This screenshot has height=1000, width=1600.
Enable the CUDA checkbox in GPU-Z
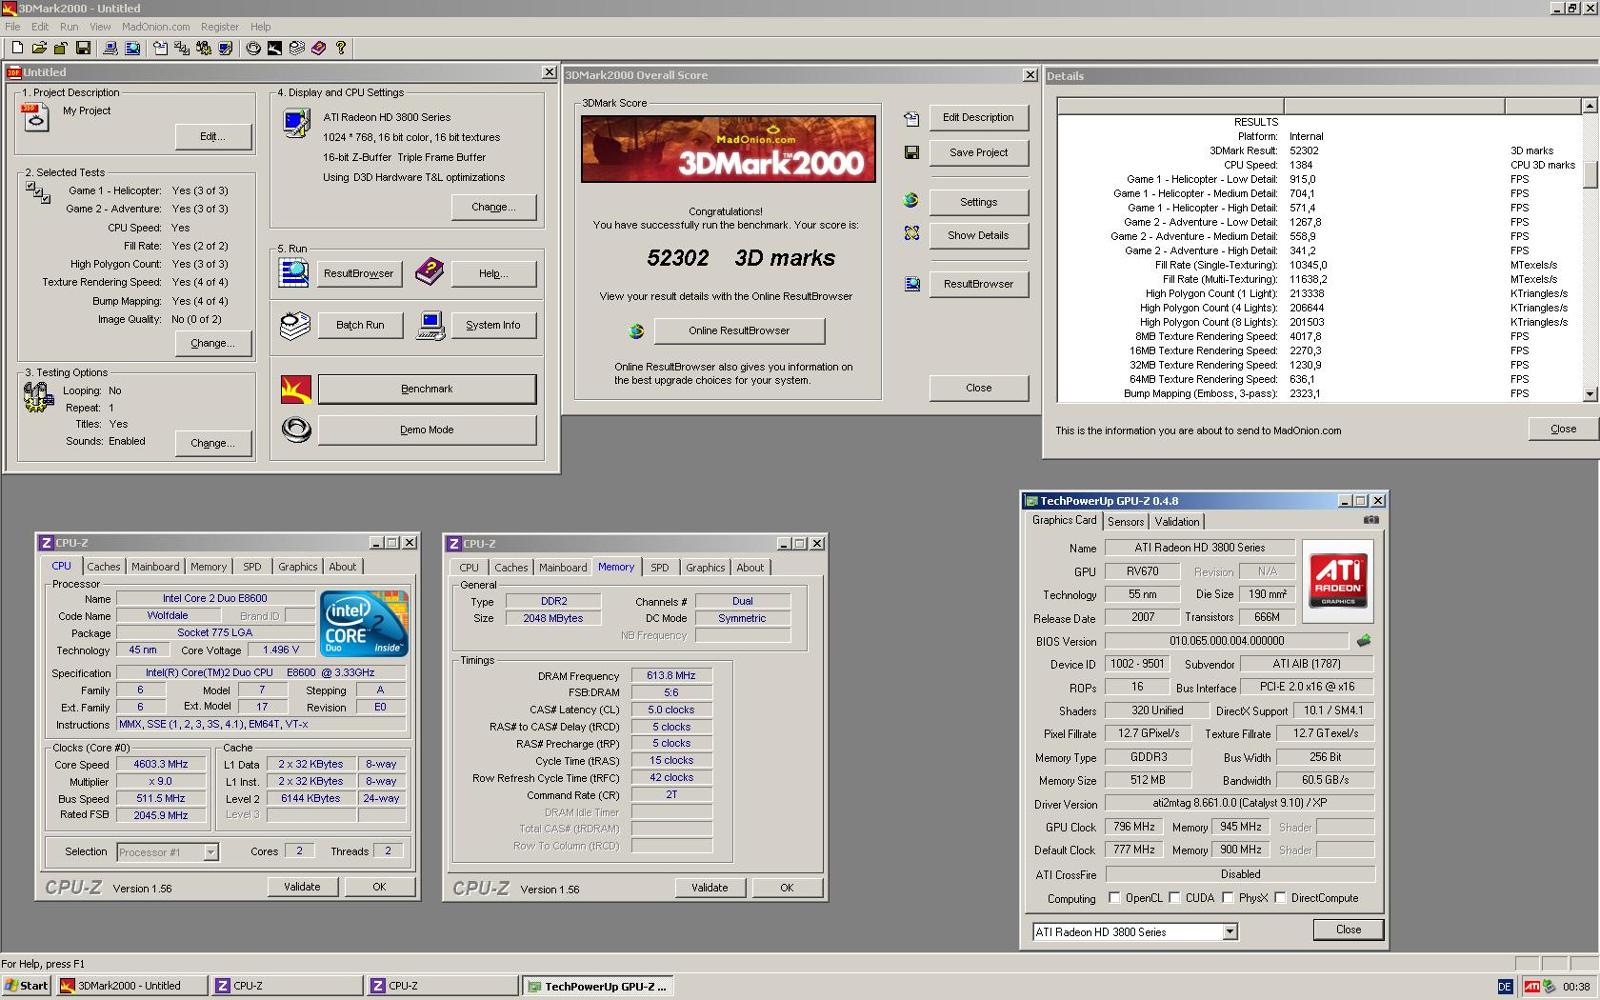[1174, 897]
